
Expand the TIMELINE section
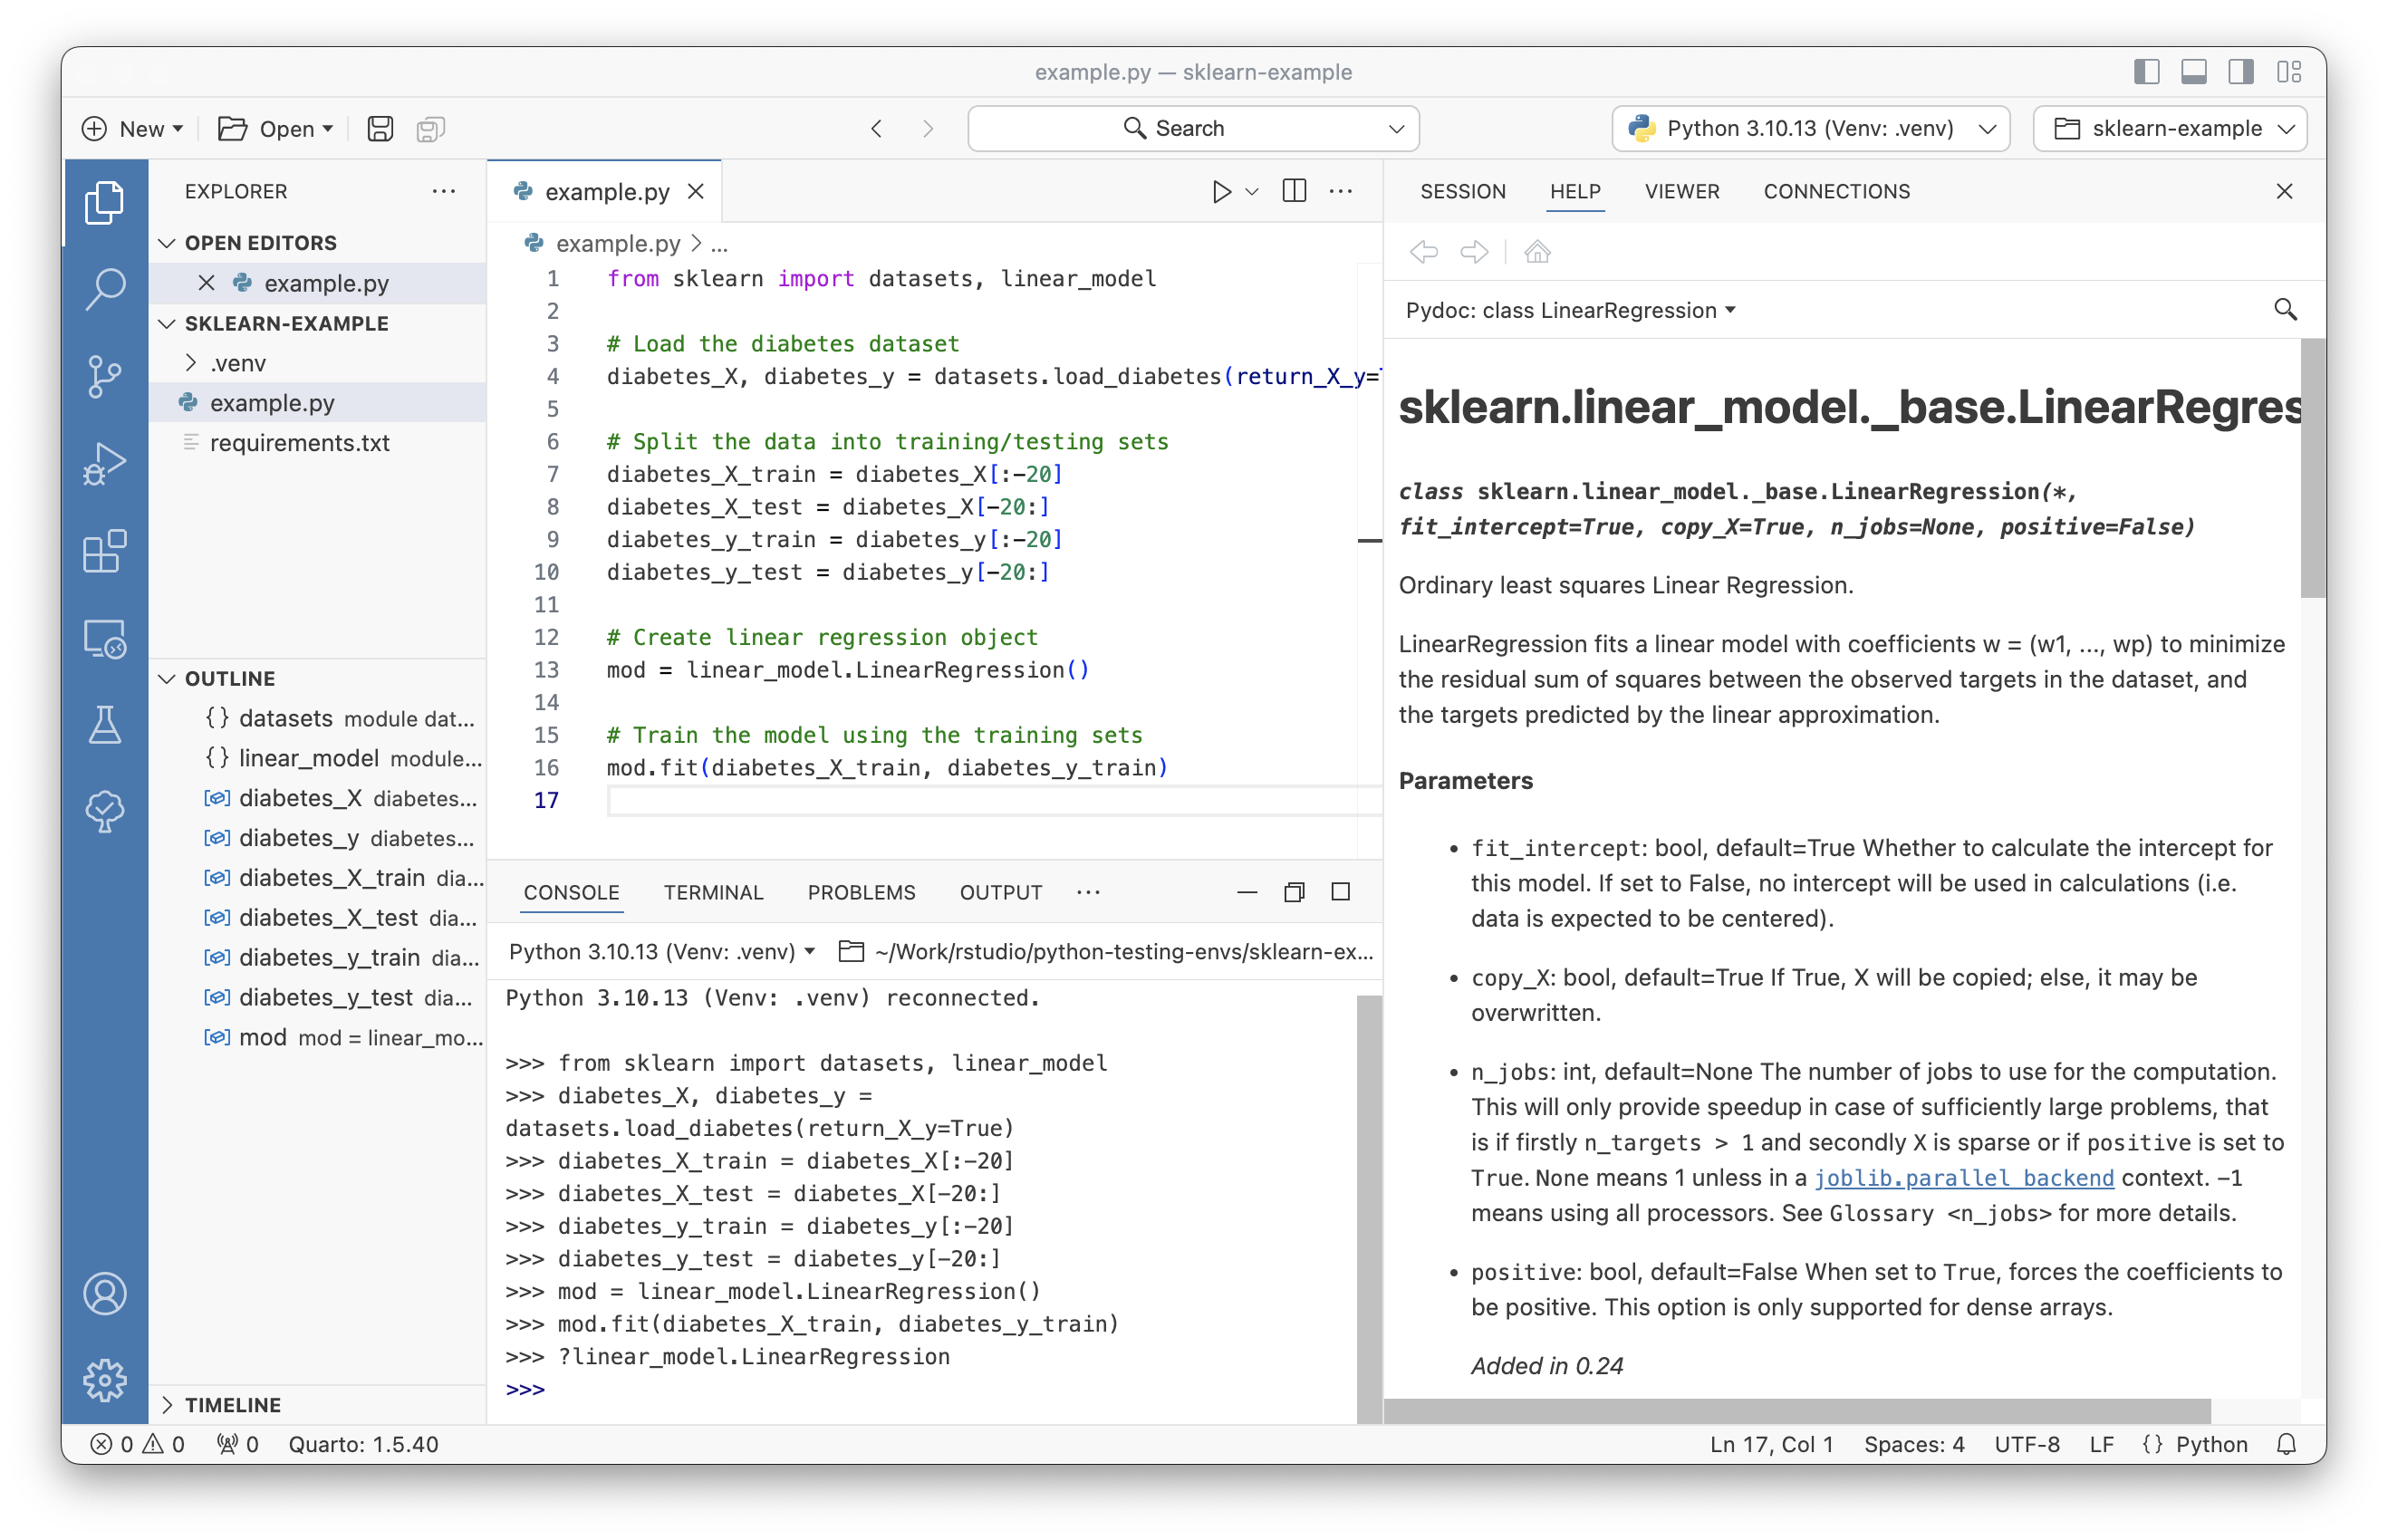(x=232, y=1405)
